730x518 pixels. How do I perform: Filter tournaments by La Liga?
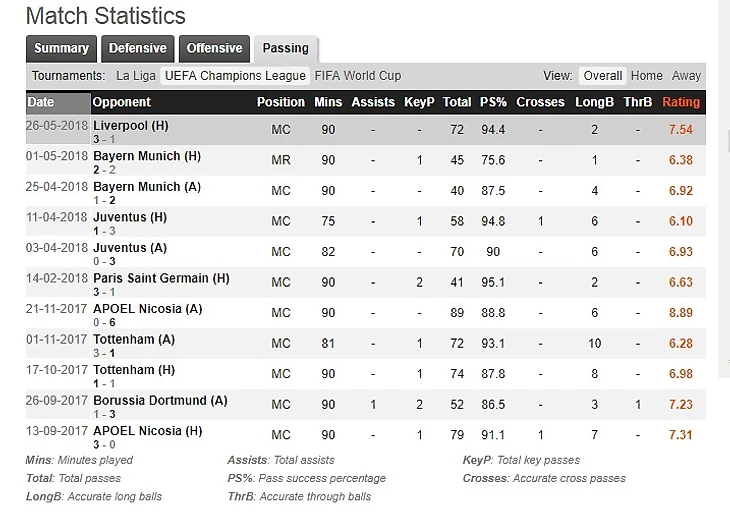click(135, 76)
